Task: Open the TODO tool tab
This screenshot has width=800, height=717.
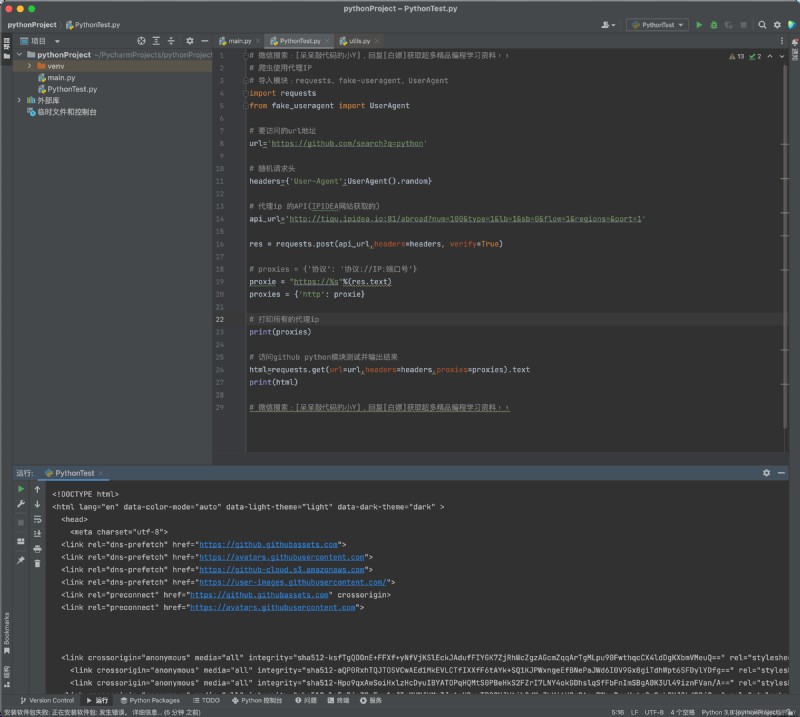Action: (x=206, y=700)
